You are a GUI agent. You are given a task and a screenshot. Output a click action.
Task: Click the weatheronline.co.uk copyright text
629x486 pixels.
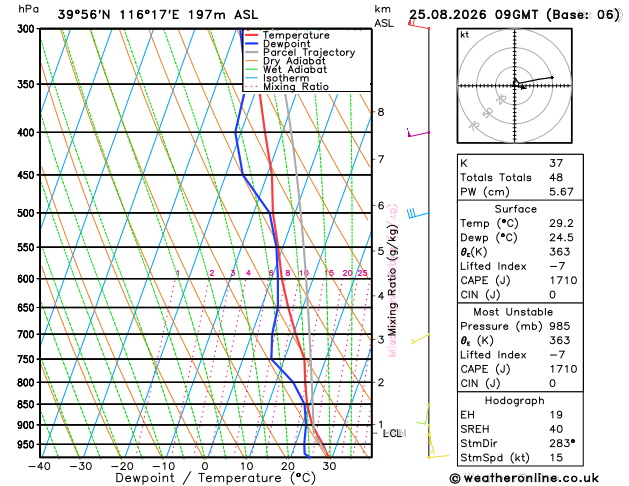(524, 478)
